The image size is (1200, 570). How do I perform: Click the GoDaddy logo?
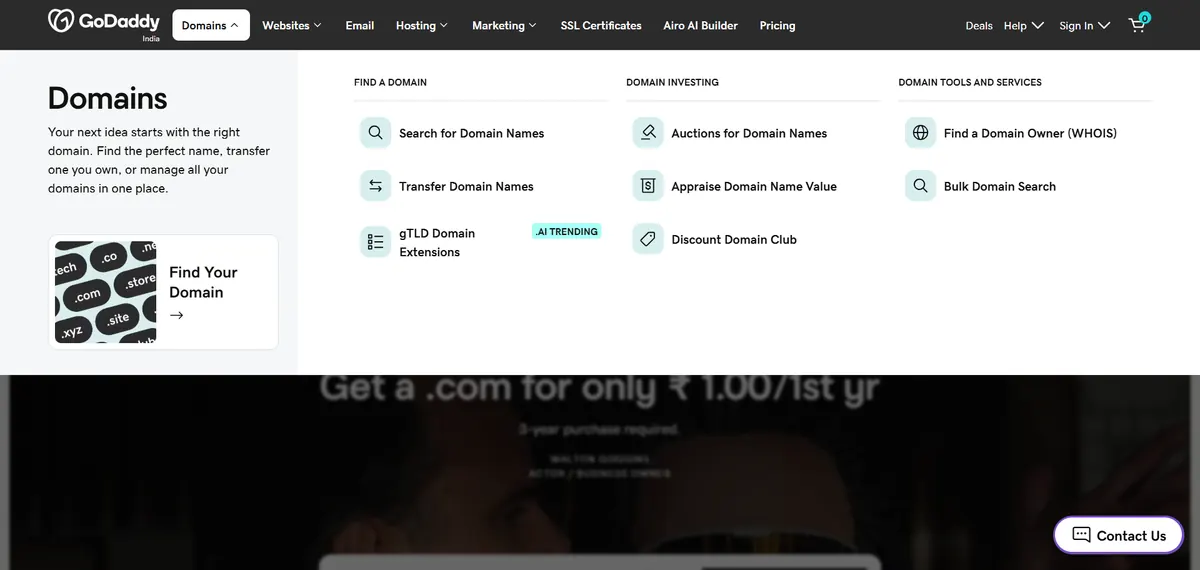[104, 22]
